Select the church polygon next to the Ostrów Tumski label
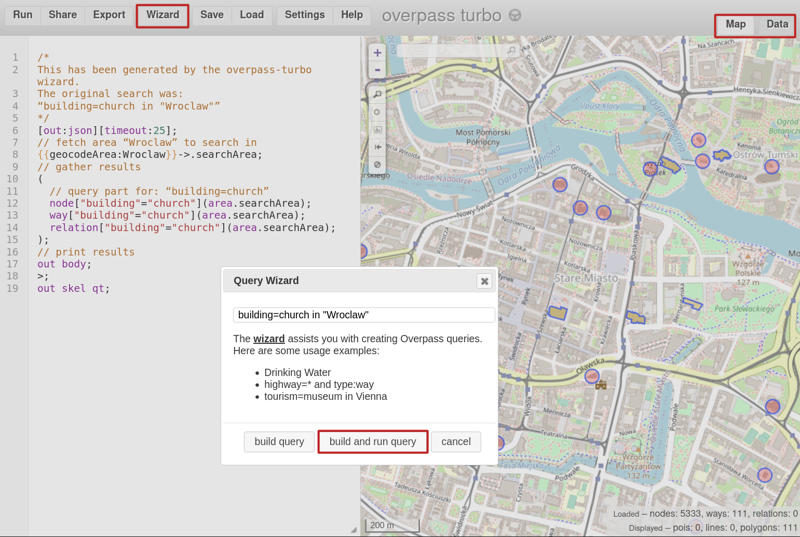The image size is (800, 537). 721,155
